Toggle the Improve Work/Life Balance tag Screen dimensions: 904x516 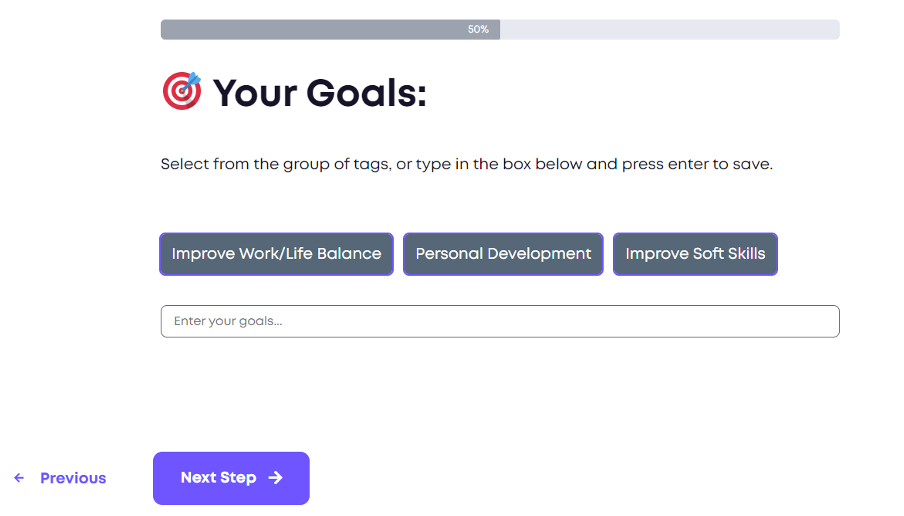point(276,254)
